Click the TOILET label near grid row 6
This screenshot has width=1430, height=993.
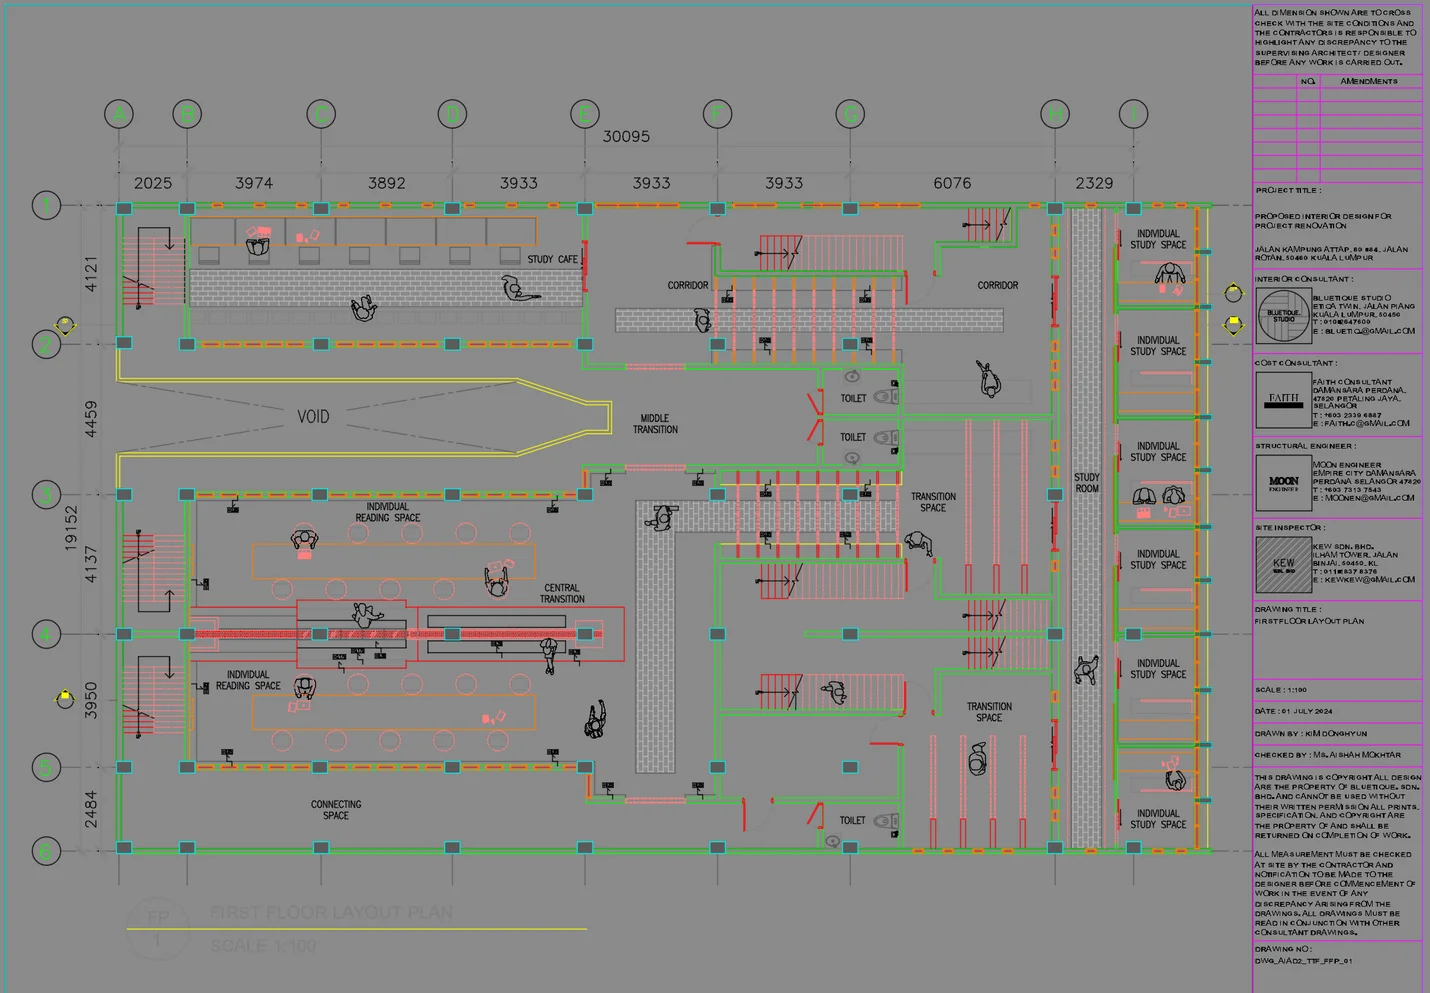tap(853, 821)
